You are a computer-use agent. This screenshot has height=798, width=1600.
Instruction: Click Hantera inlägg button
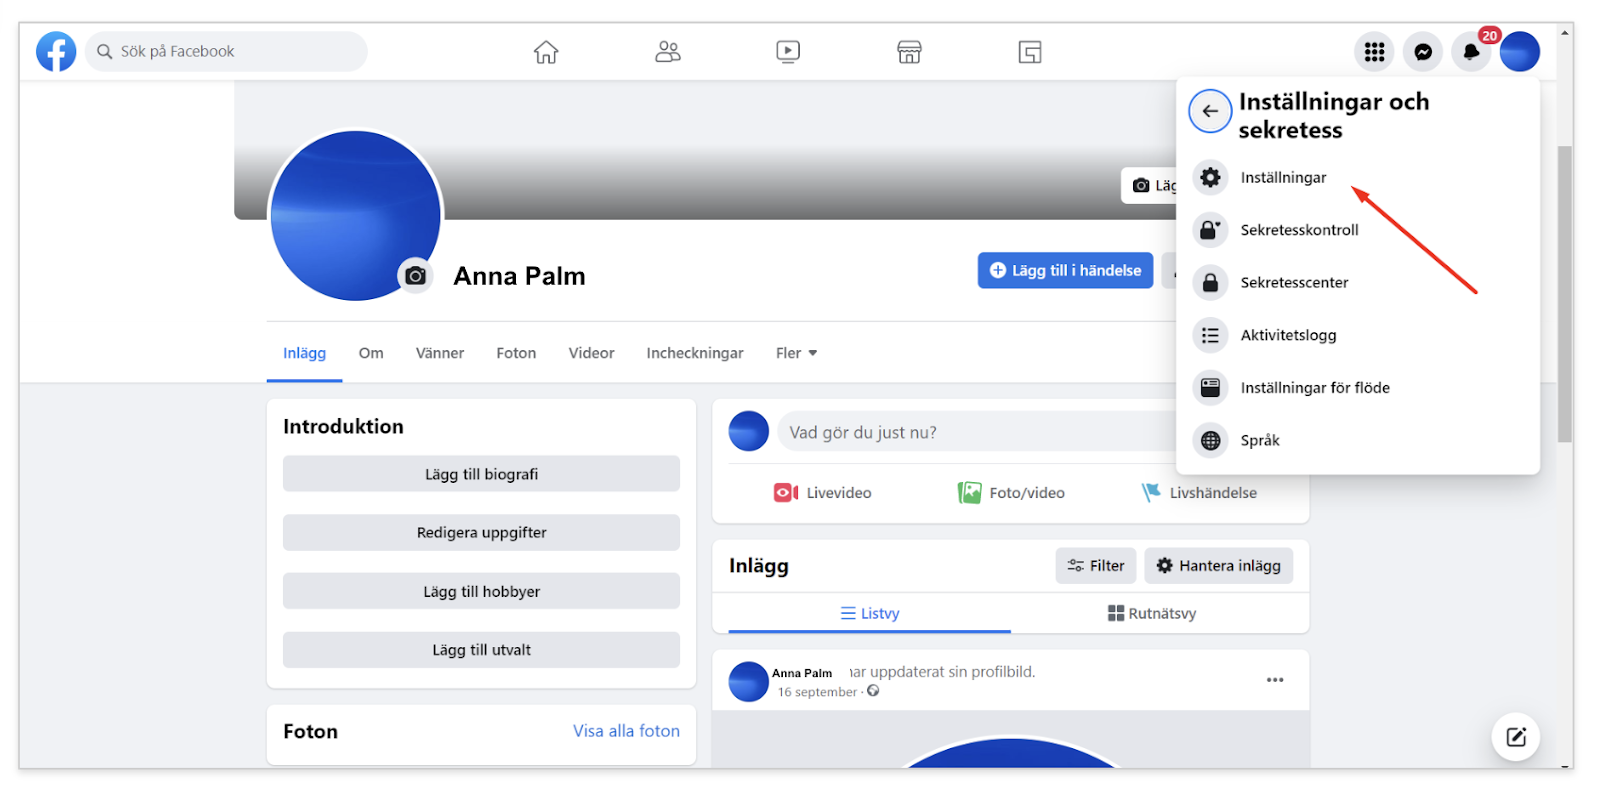point(1218,565)
